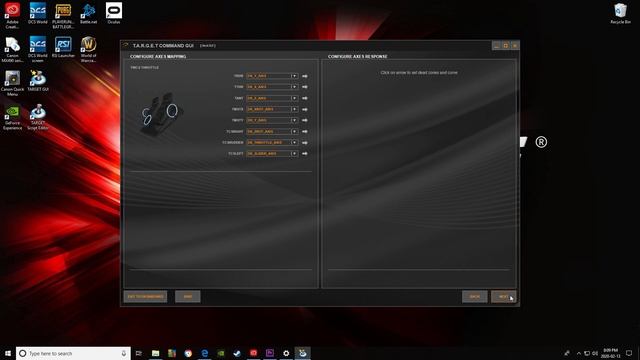Select the GeForce Experience desktop icon
This screenshot has width=640, height=360.
tap(12, 117)
